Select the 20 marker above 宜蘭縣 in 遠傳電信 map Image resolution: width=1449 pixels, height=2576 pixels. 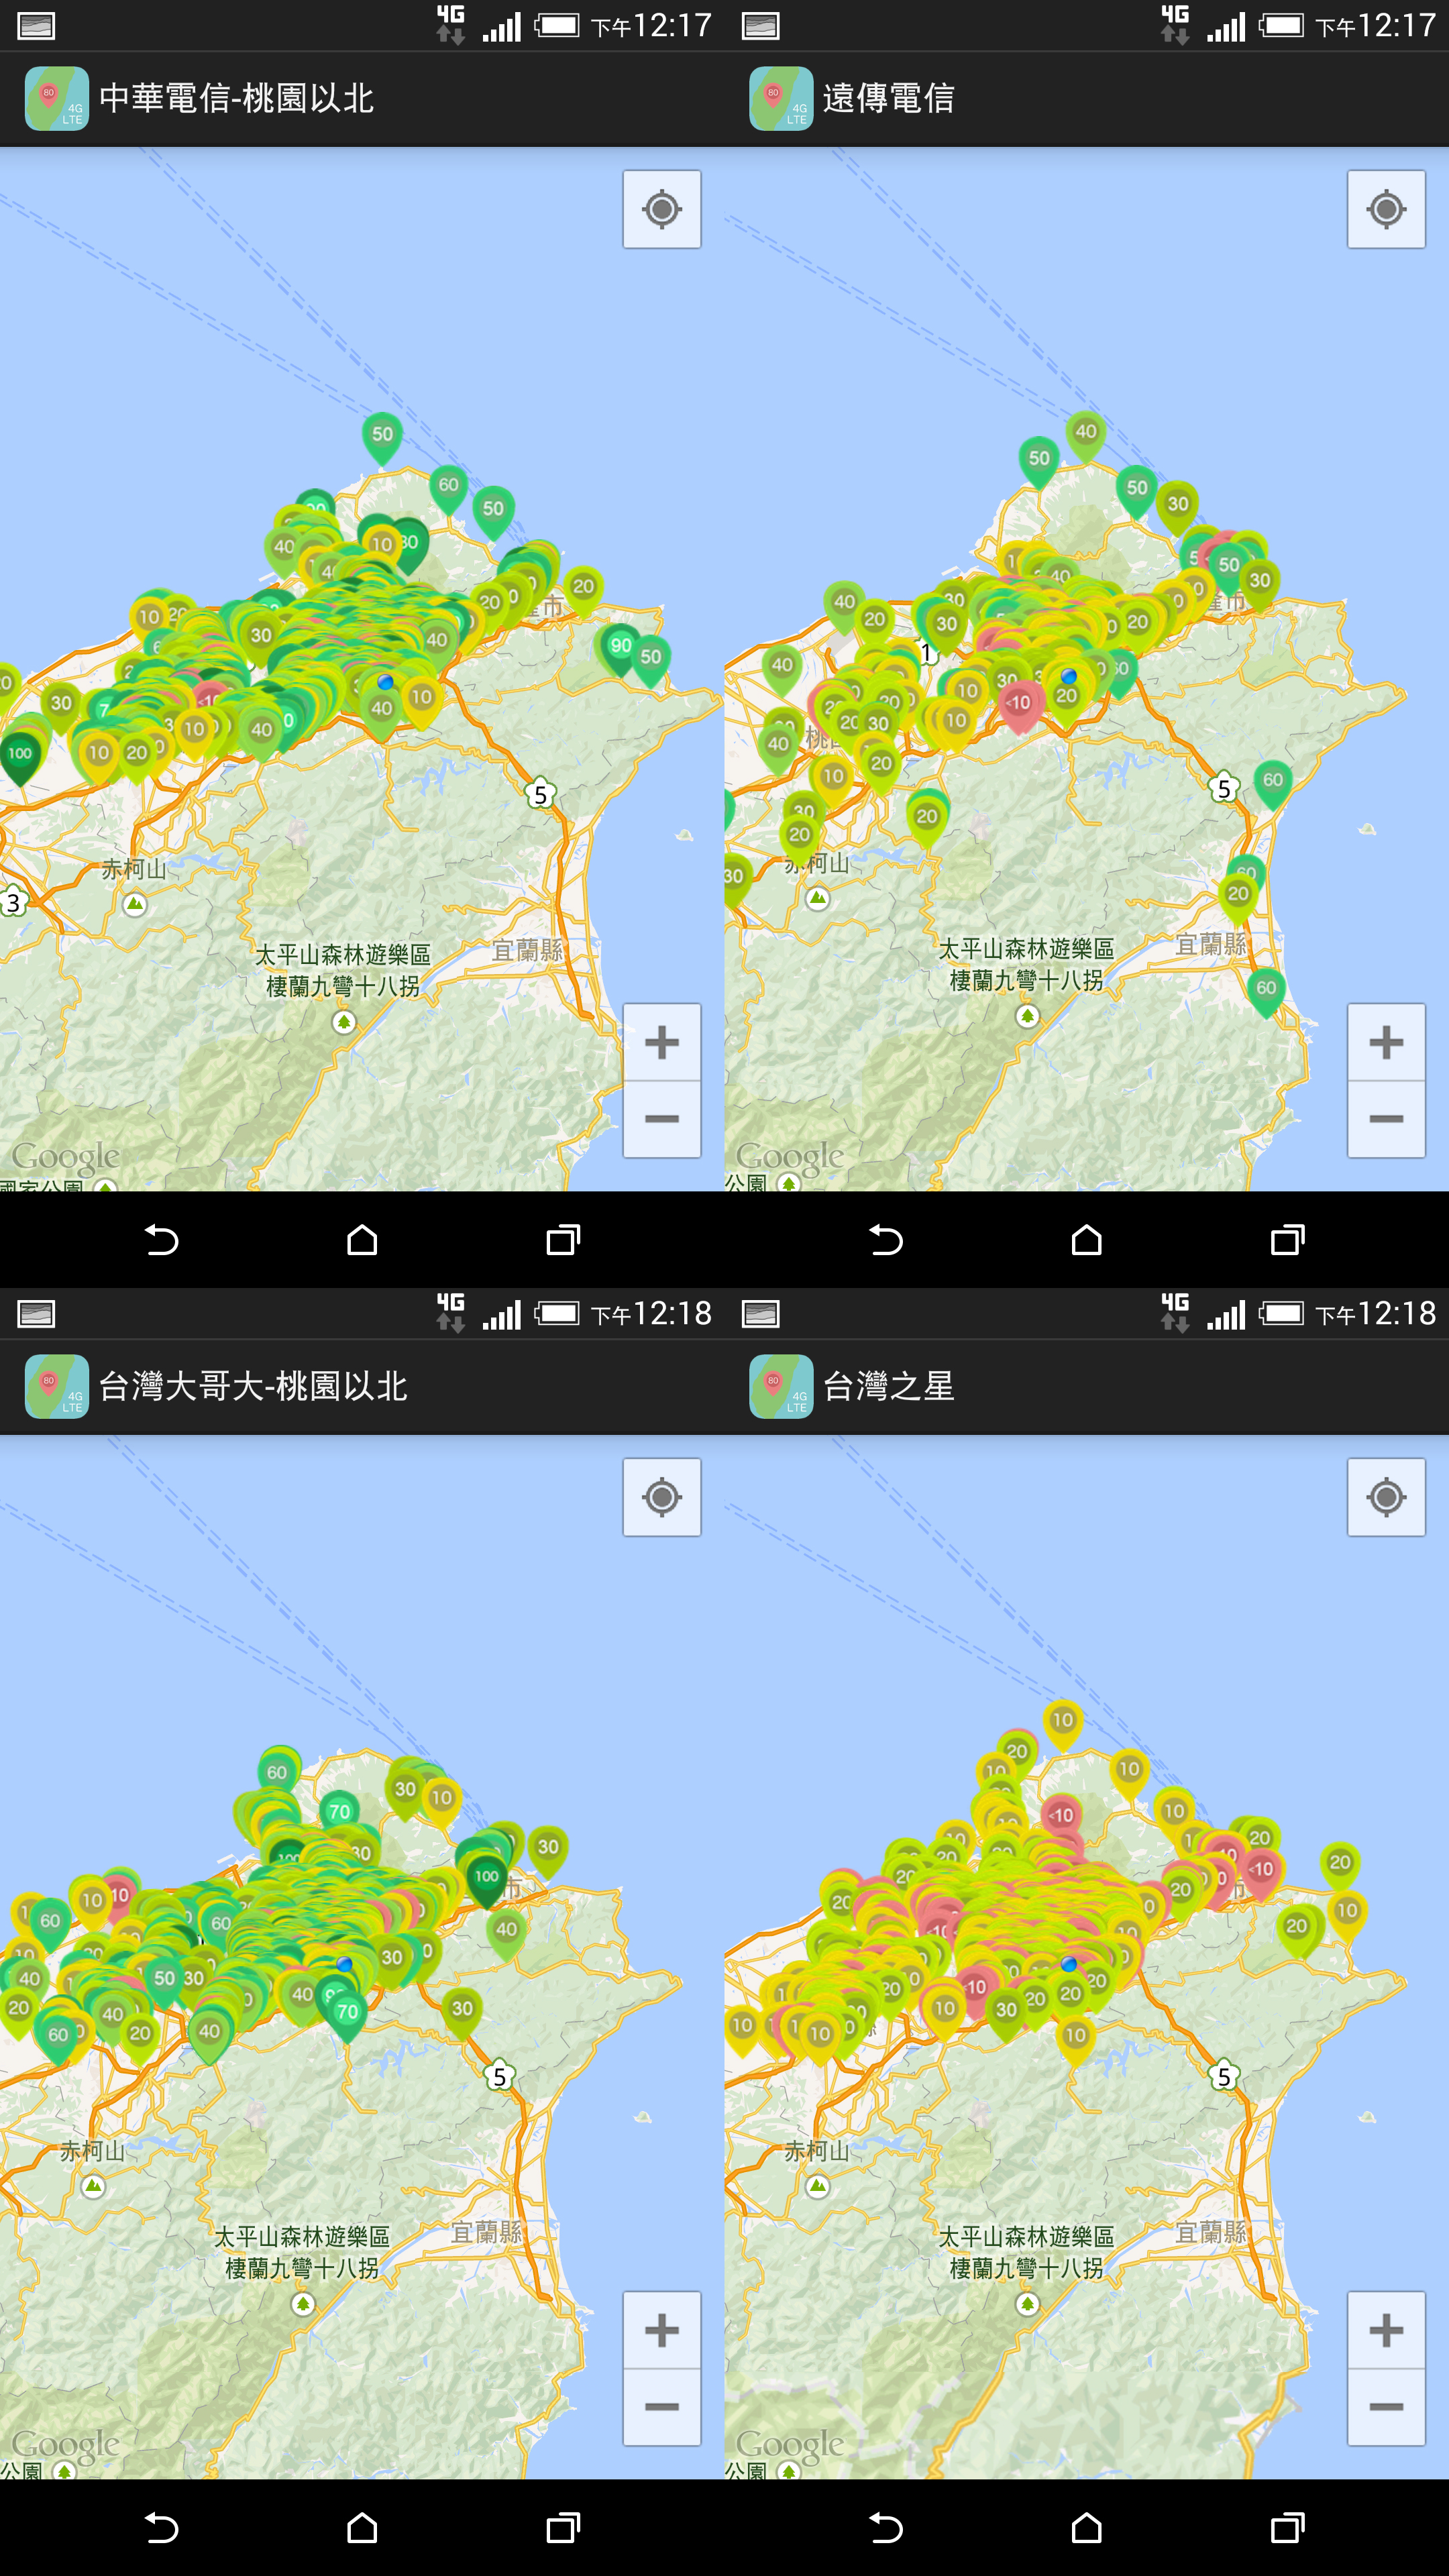click(1238, 898)
